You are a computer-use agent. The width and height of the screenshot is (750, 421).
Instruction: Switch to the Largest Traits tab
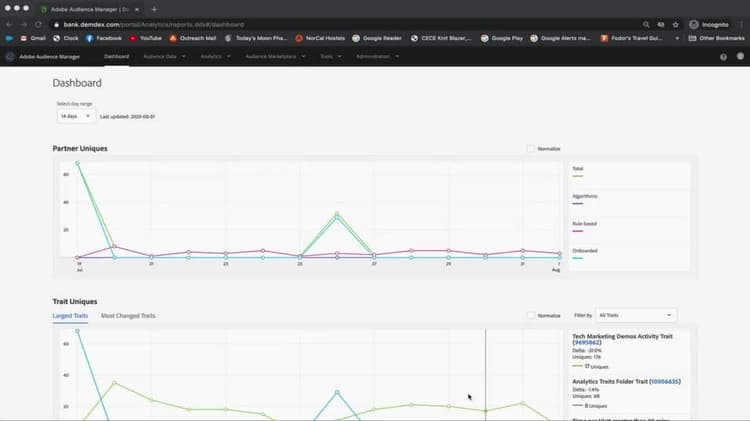[x=70, y=316]
